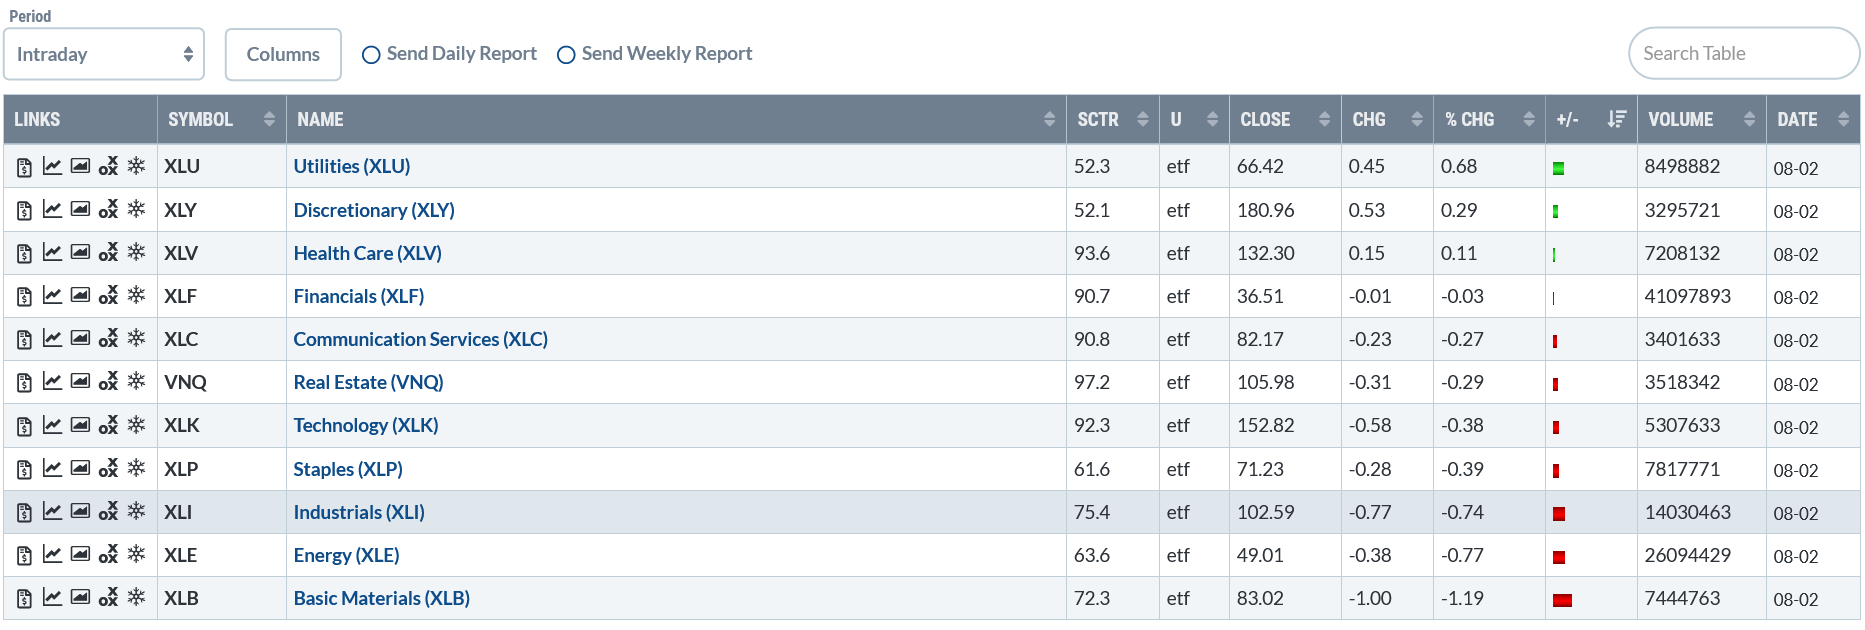Open the point-and-figure XO icon for XLI
1865x630 pixels.
pyautogui.click(x=108, y=511)
